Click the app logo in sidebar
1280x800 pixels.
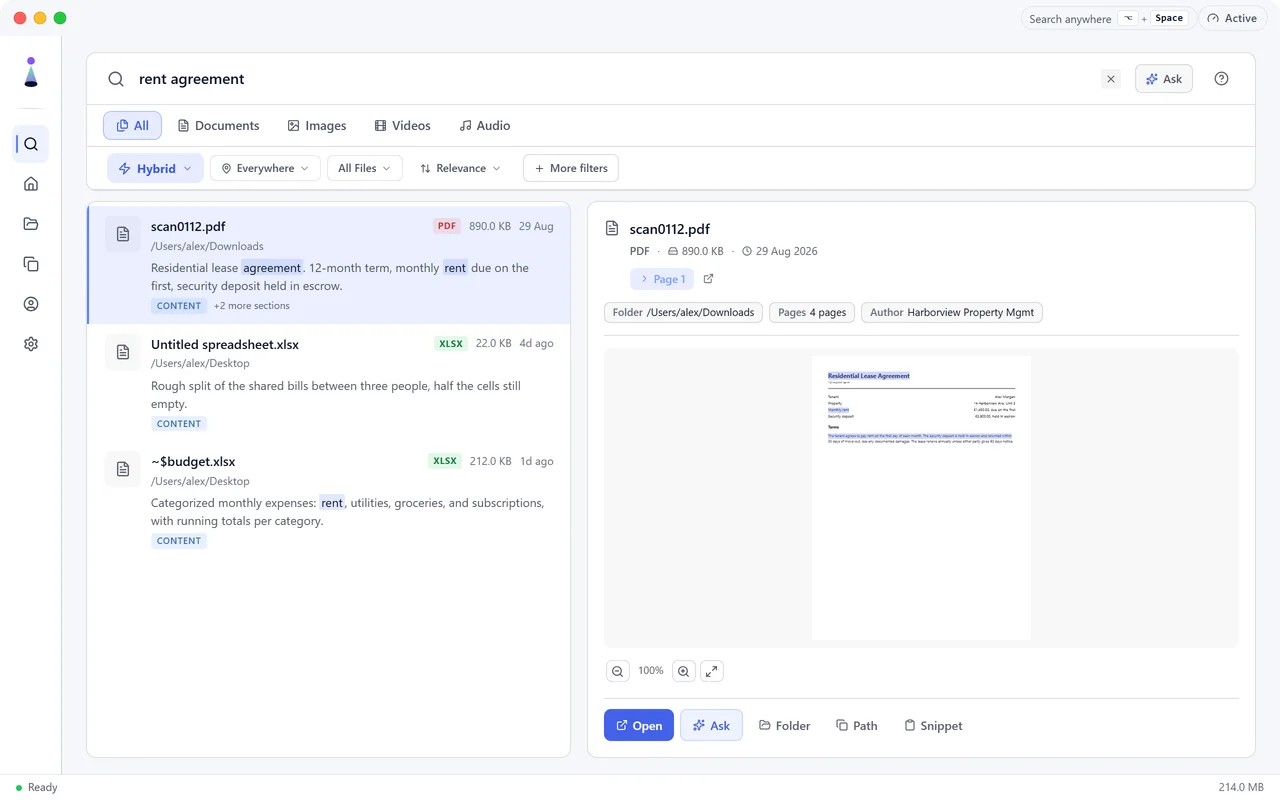(31, 72)
